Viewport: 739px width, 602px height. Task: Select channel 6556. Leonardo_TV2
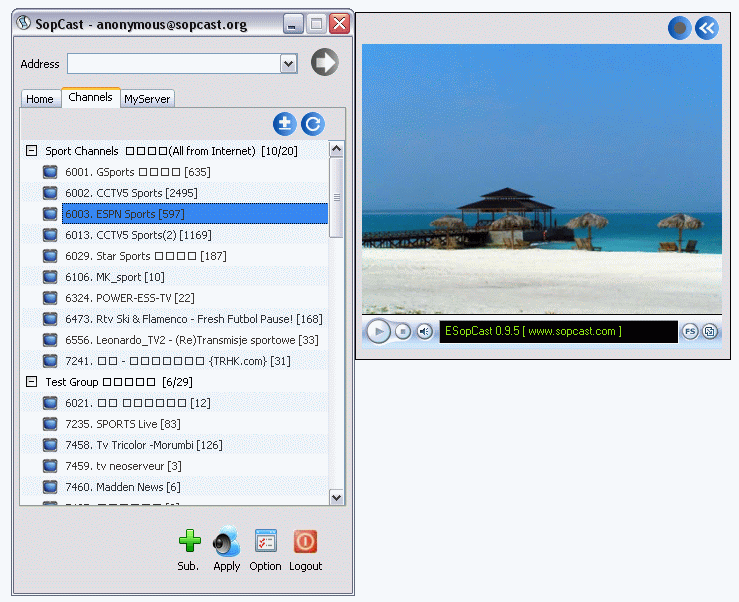192,340
